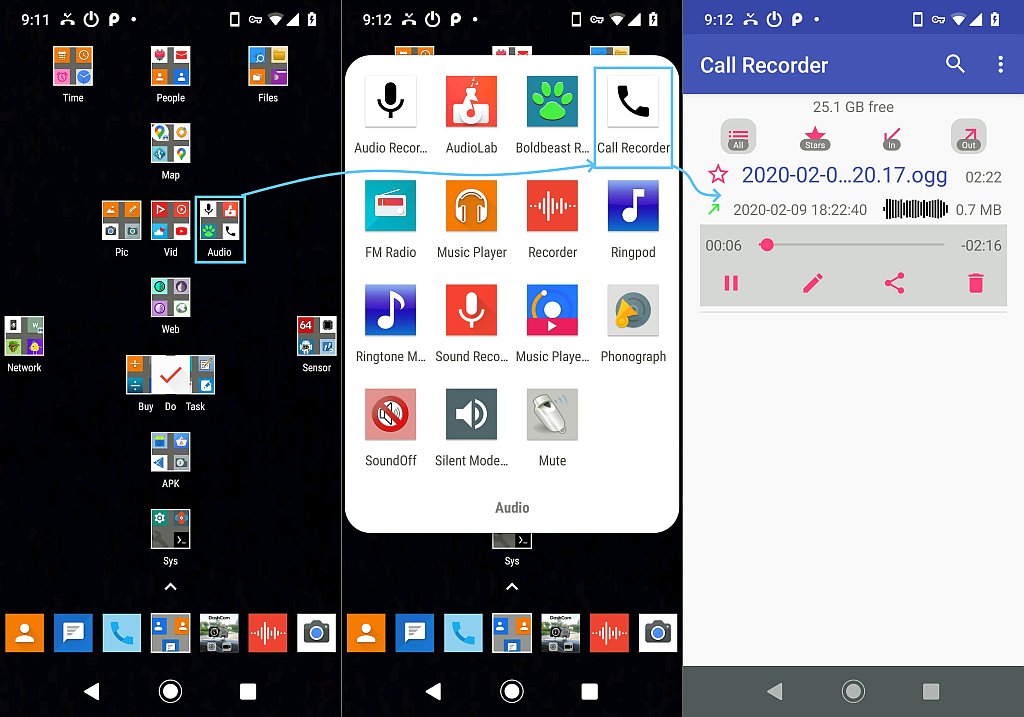Open the Ringtone Maker app
The height and width of the screenshot is (717, 1024).
(x=390, y=310)
